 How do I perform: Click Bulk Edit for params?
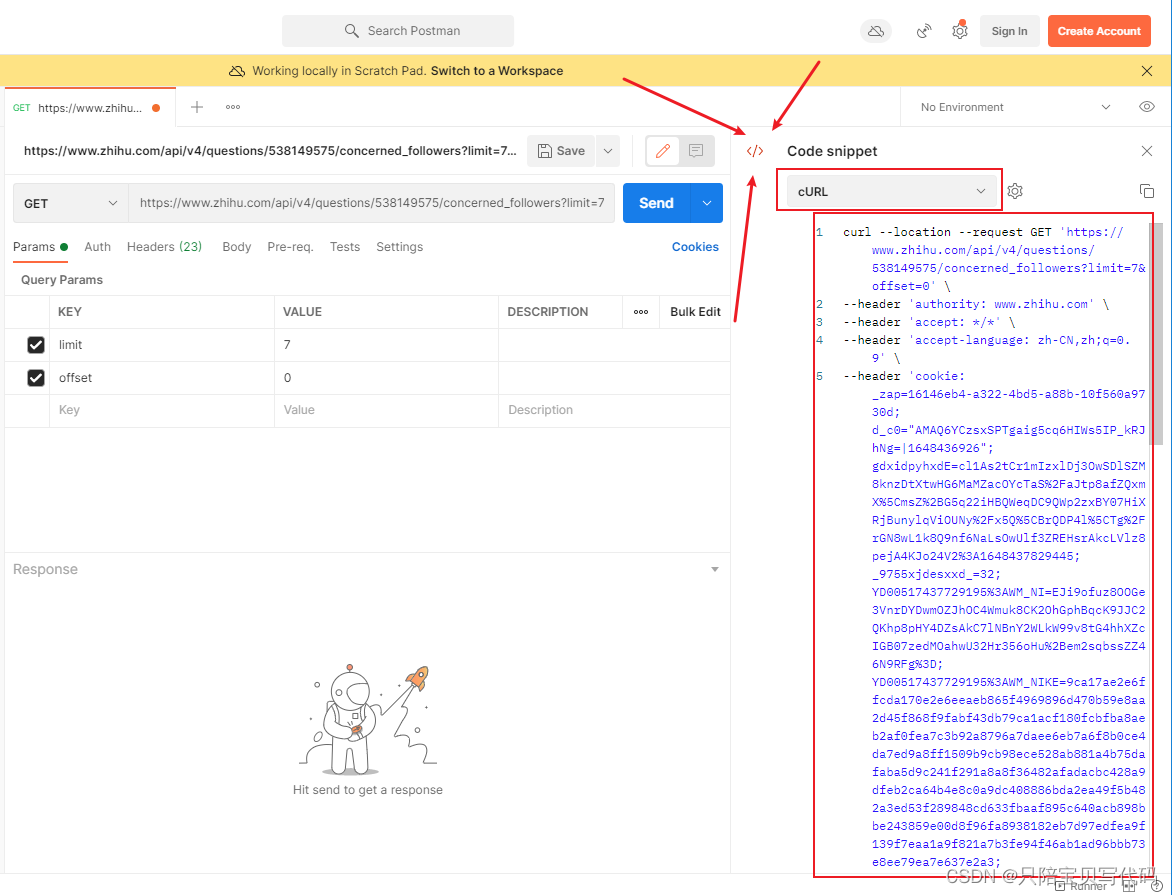click(695, 312)
